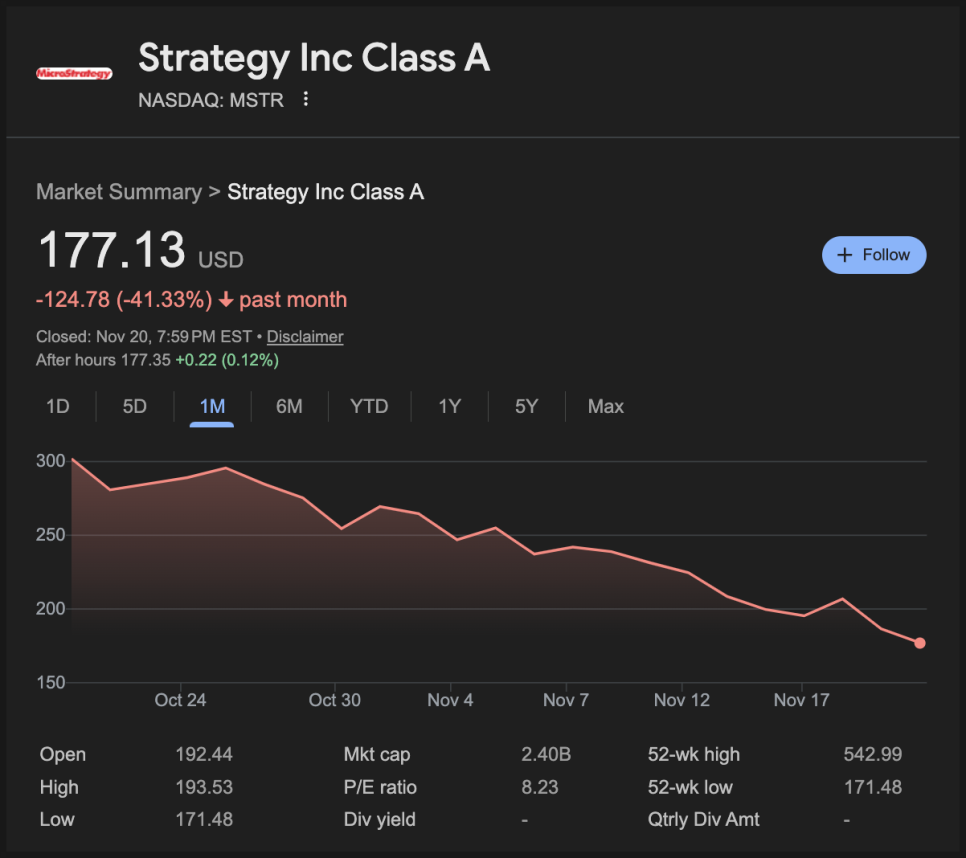This screenshot has height=858, width=966.
Task: Click the downward arrow price-change icon
Action: tap(226, 300)
